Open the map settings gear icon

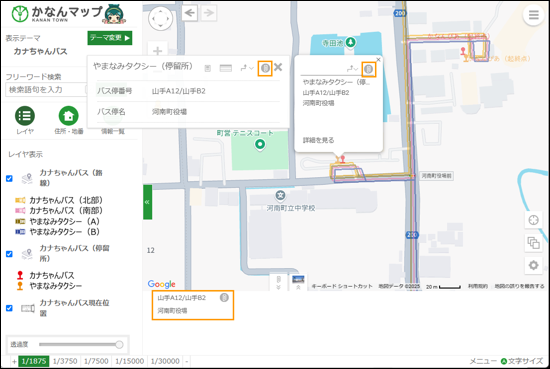pyautogui.click(x=533, y=265)
